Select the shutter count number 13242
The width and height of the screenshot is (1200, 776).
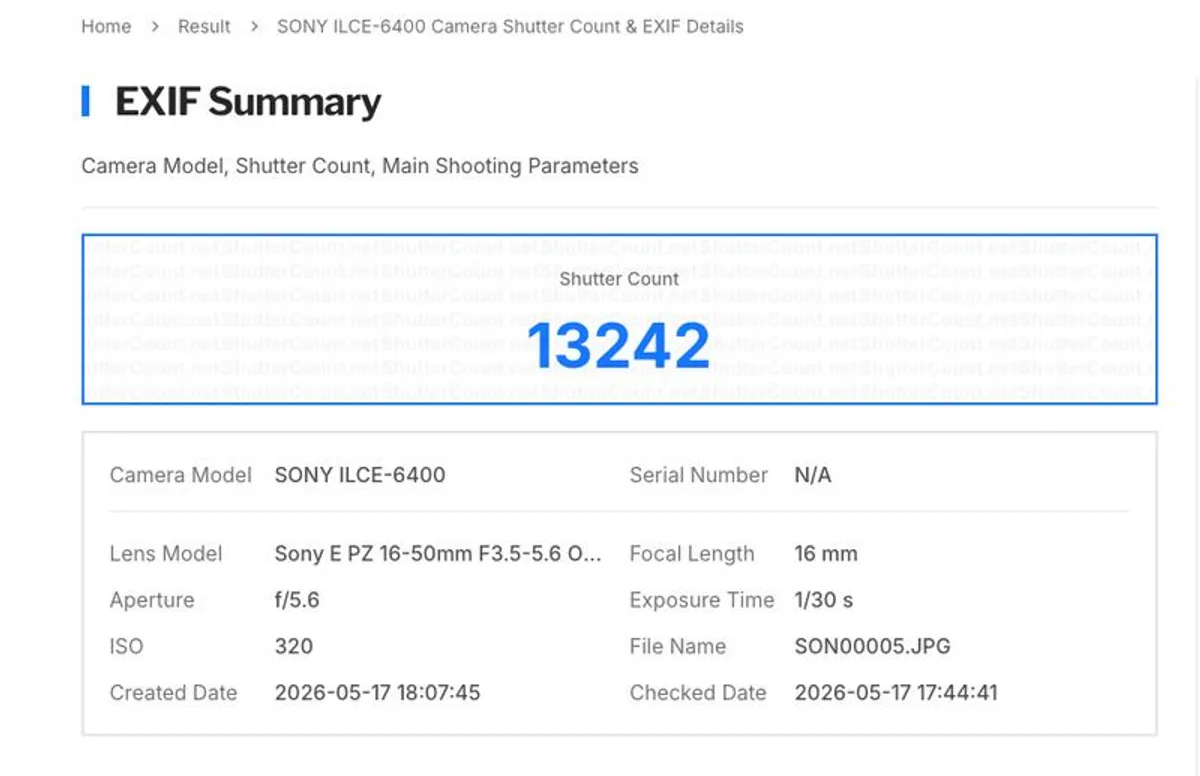[618, 345]
